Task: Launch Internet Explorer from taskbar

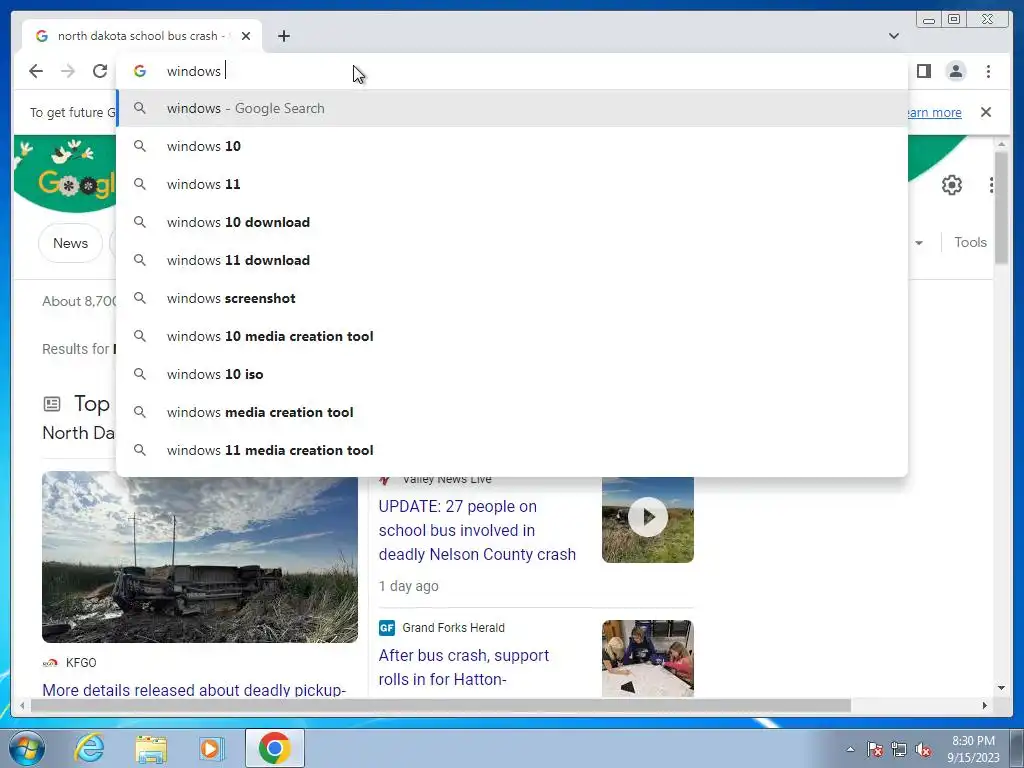Action: pos(89,748)
